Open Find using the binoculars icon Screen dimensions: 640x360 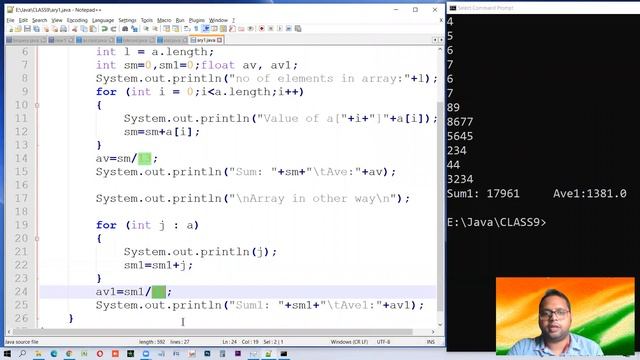coord(125,29)
